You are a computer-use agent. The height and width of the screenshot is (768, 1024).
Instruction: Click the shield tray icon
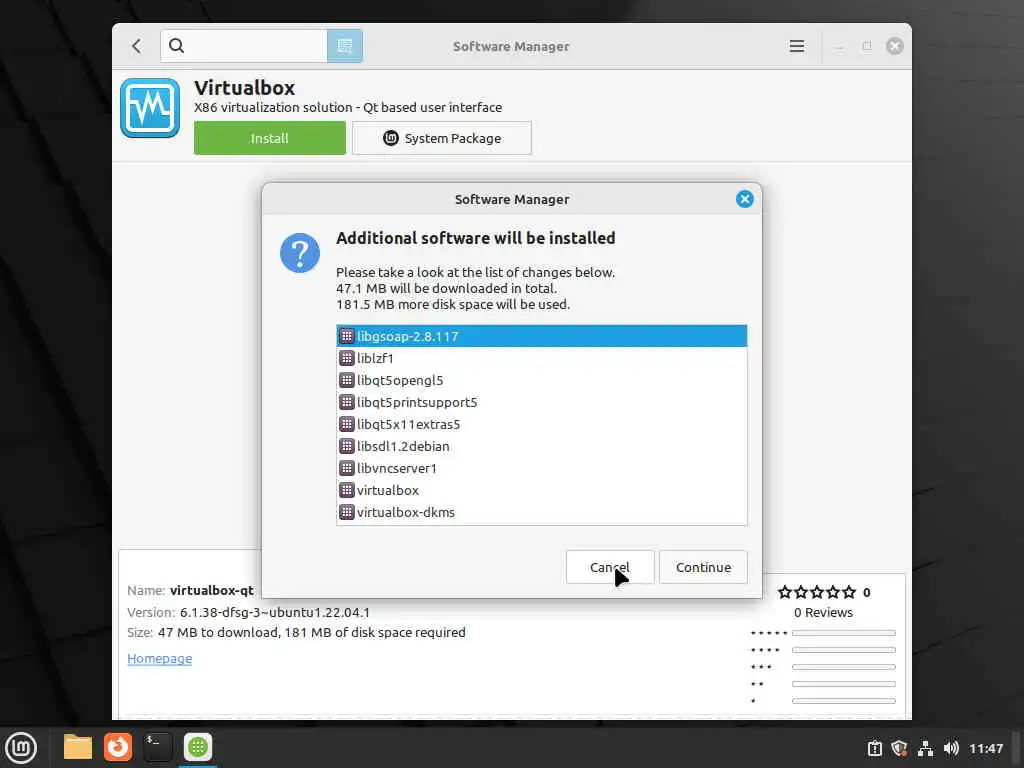pyautogui.click(x=900, y=748)
